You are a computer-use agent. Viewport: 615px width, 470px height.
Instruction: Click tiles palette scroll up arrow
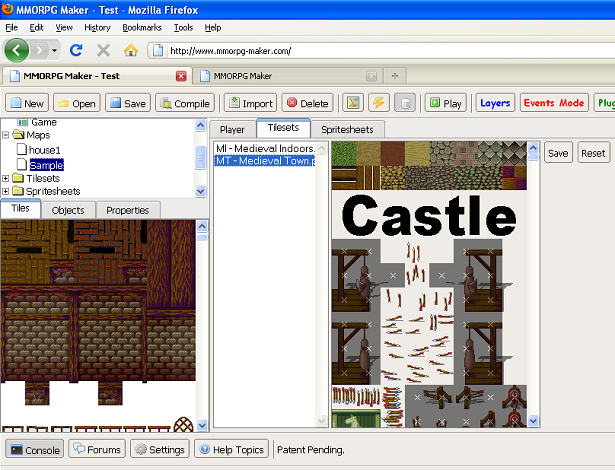tap(202, 226)
